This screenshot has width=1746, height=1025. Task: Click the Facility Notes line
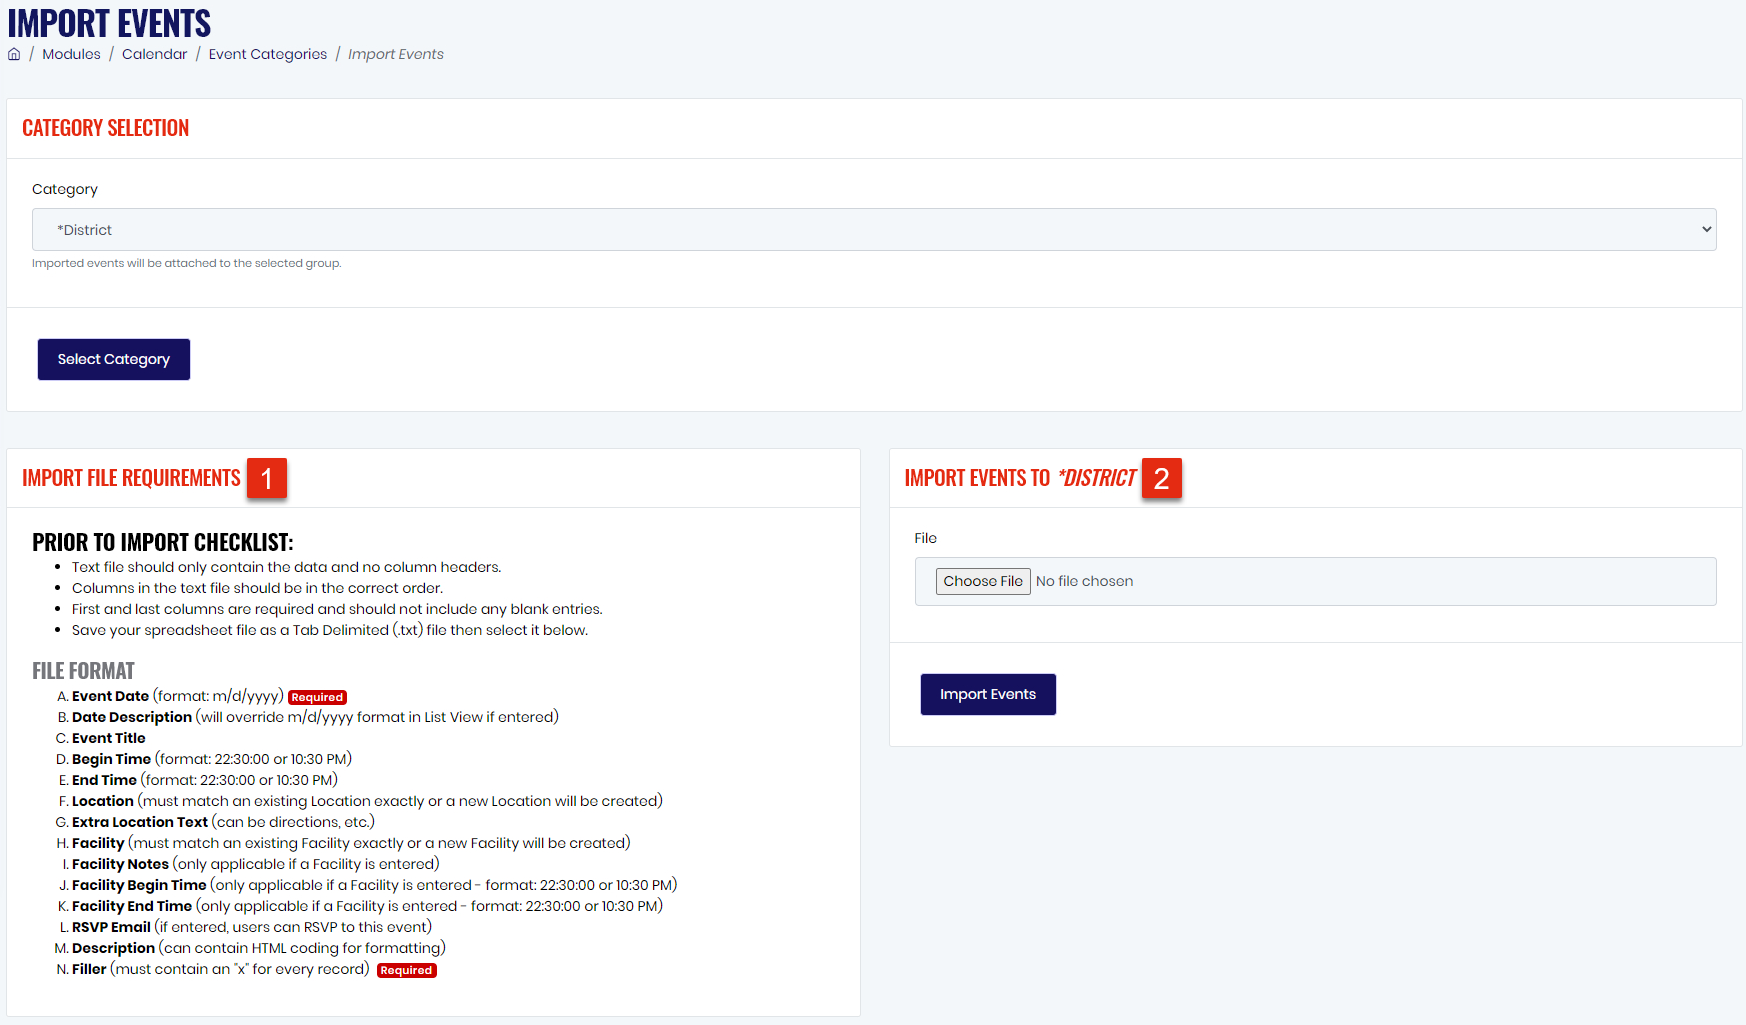coord(256,864)
